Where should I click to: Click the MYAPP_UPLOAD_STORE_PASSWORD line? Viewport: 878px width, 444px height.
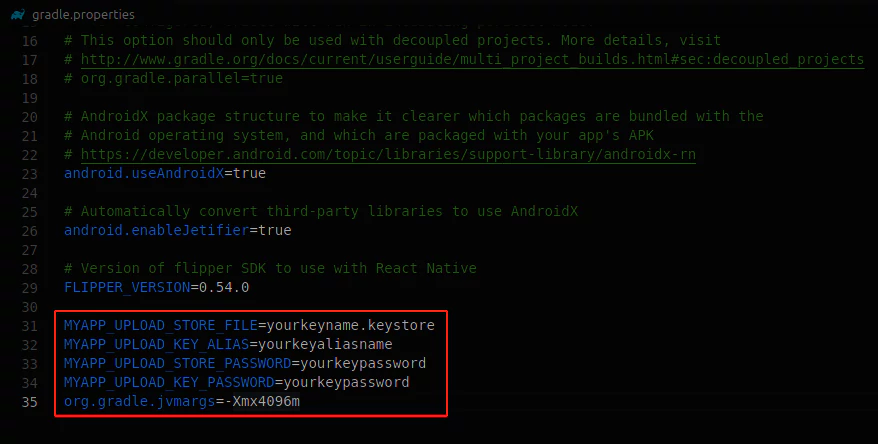[x=245, y=363]
